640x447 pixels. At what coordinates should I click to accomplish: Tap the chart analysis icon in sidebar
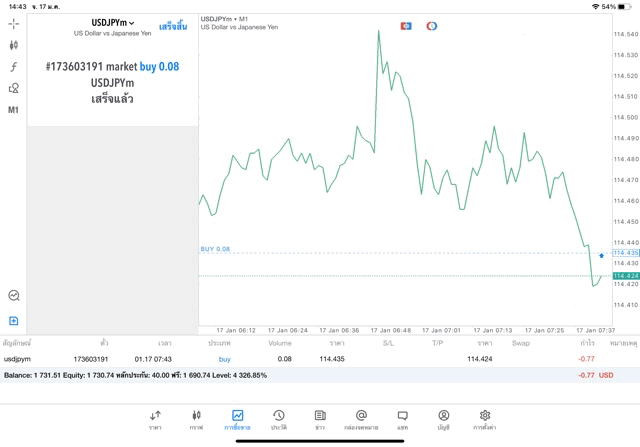pyautogui.click(x=14, y=295)
